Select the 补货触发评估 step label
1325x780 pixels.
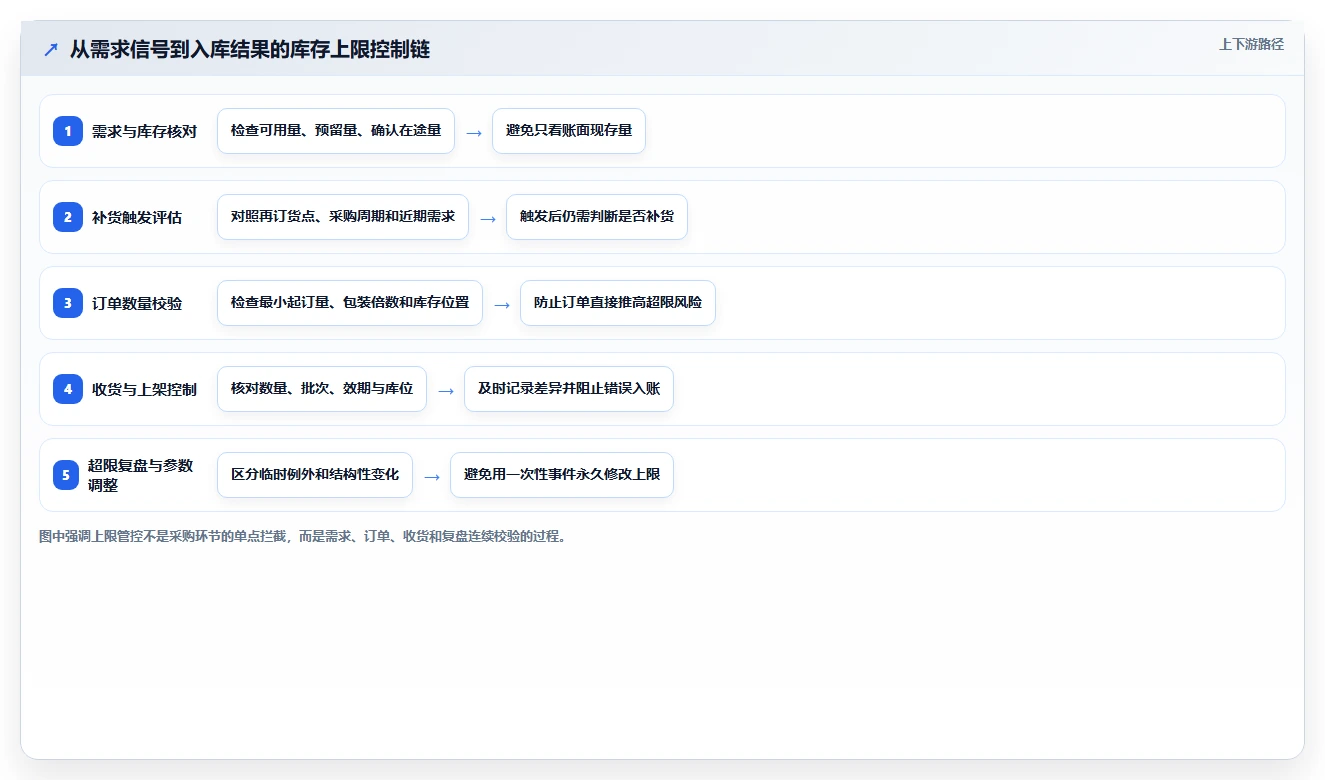(137, 217)
